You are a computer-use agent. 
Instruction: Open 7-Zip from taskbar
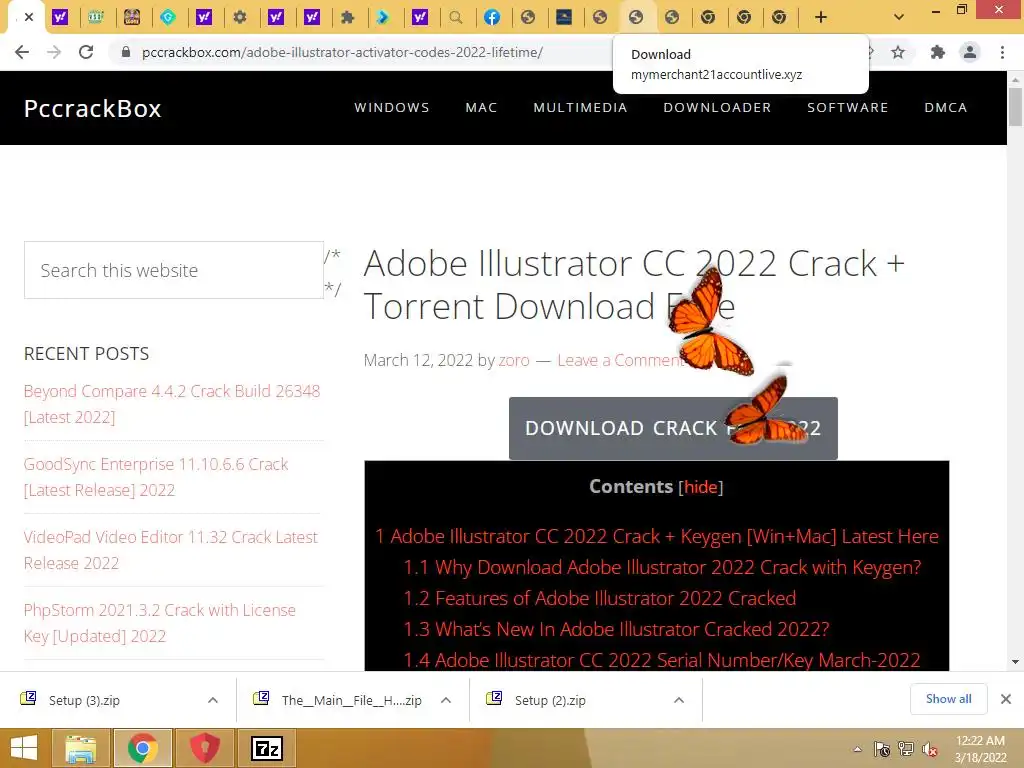pos(266,748)
